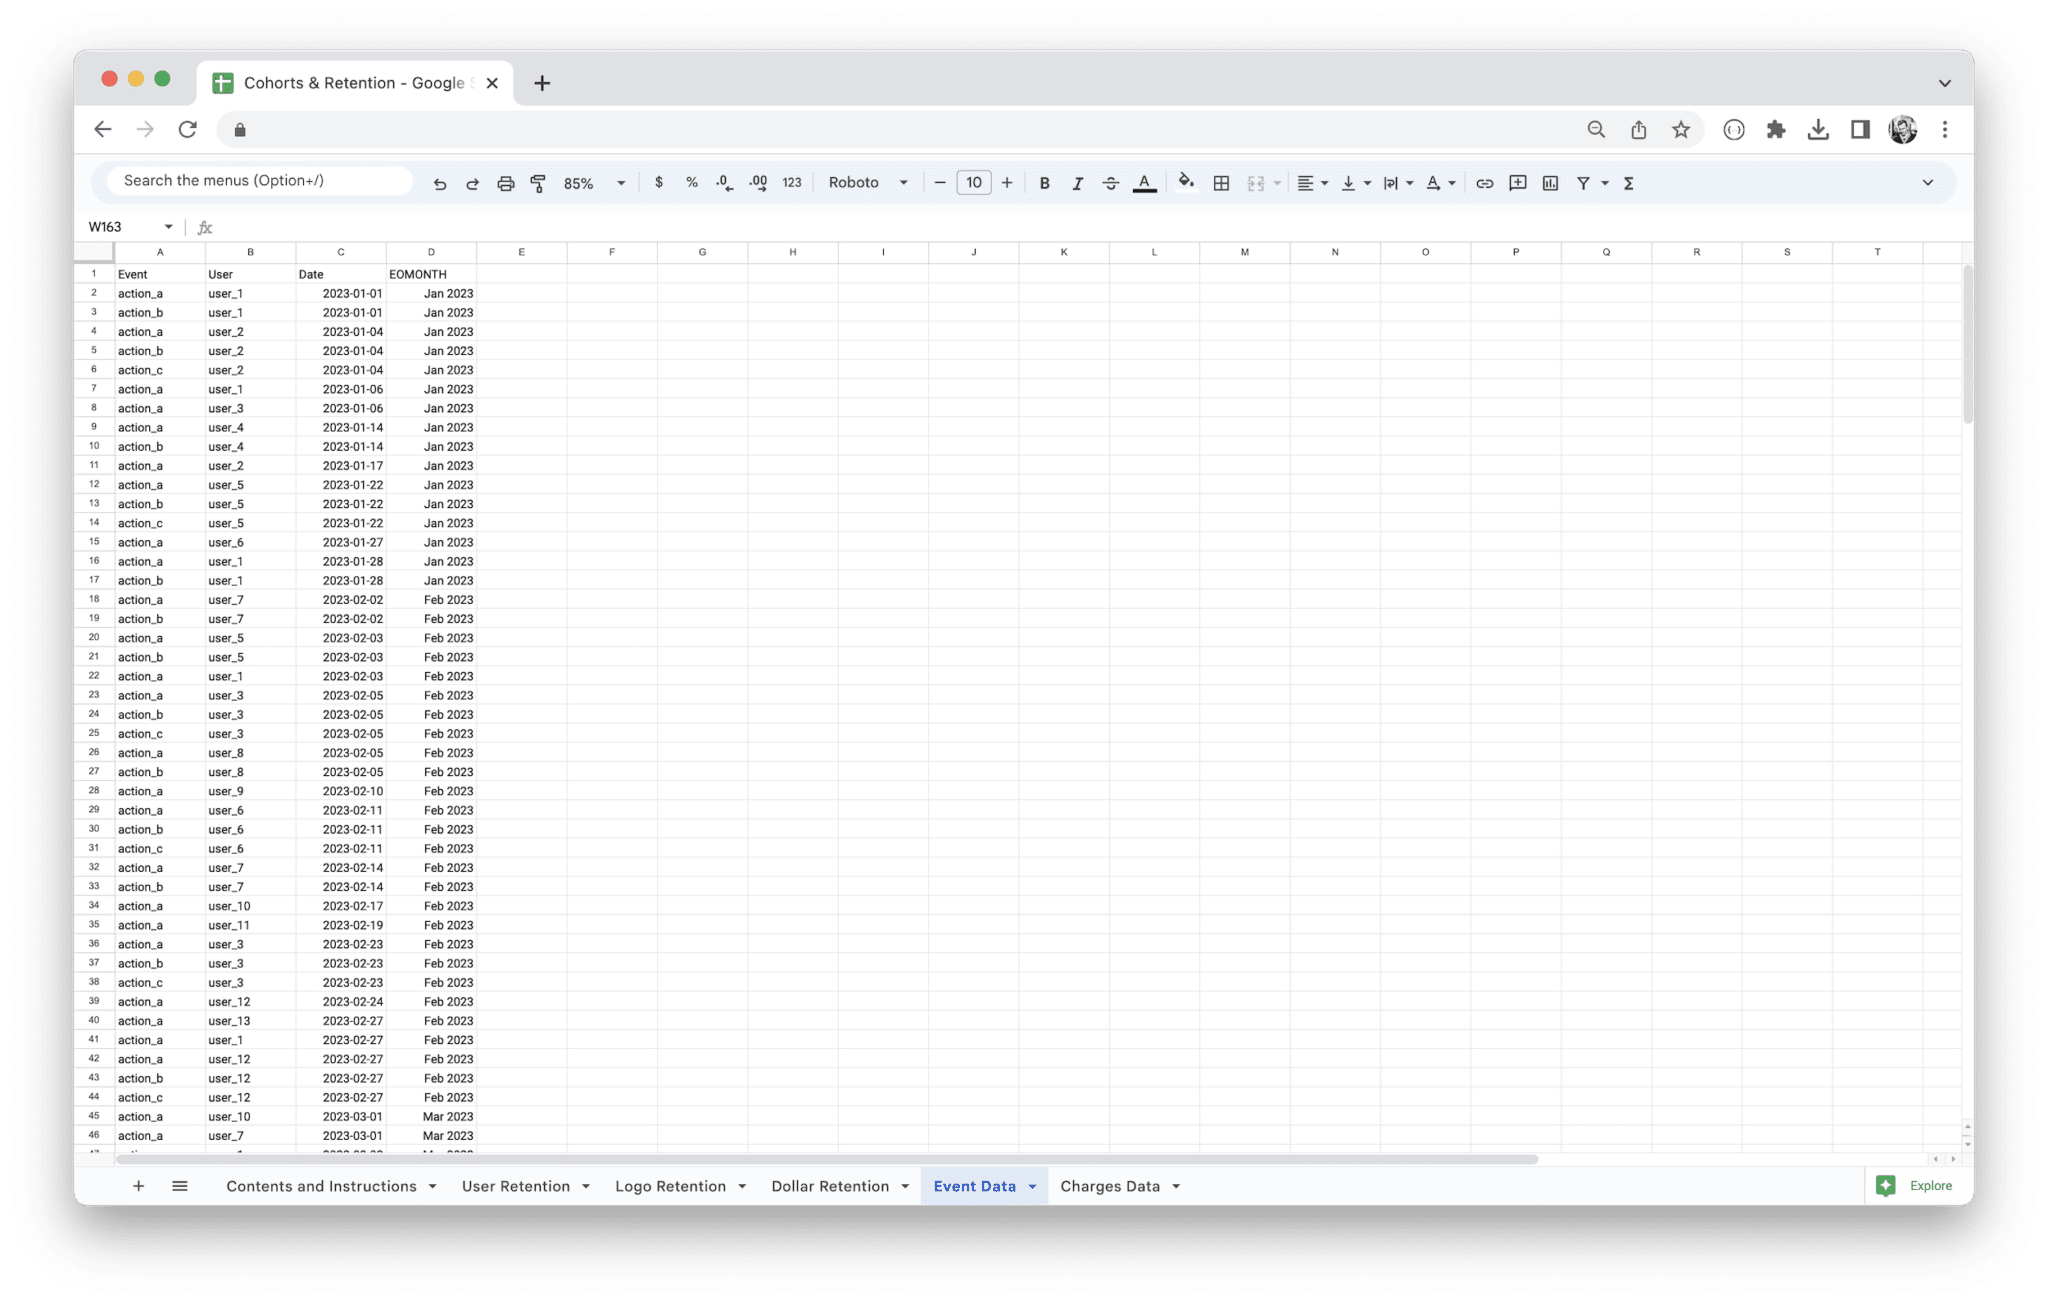Click the Explore button
Viewport: 2048px width, 1303px height.
coord(1914,1186)
